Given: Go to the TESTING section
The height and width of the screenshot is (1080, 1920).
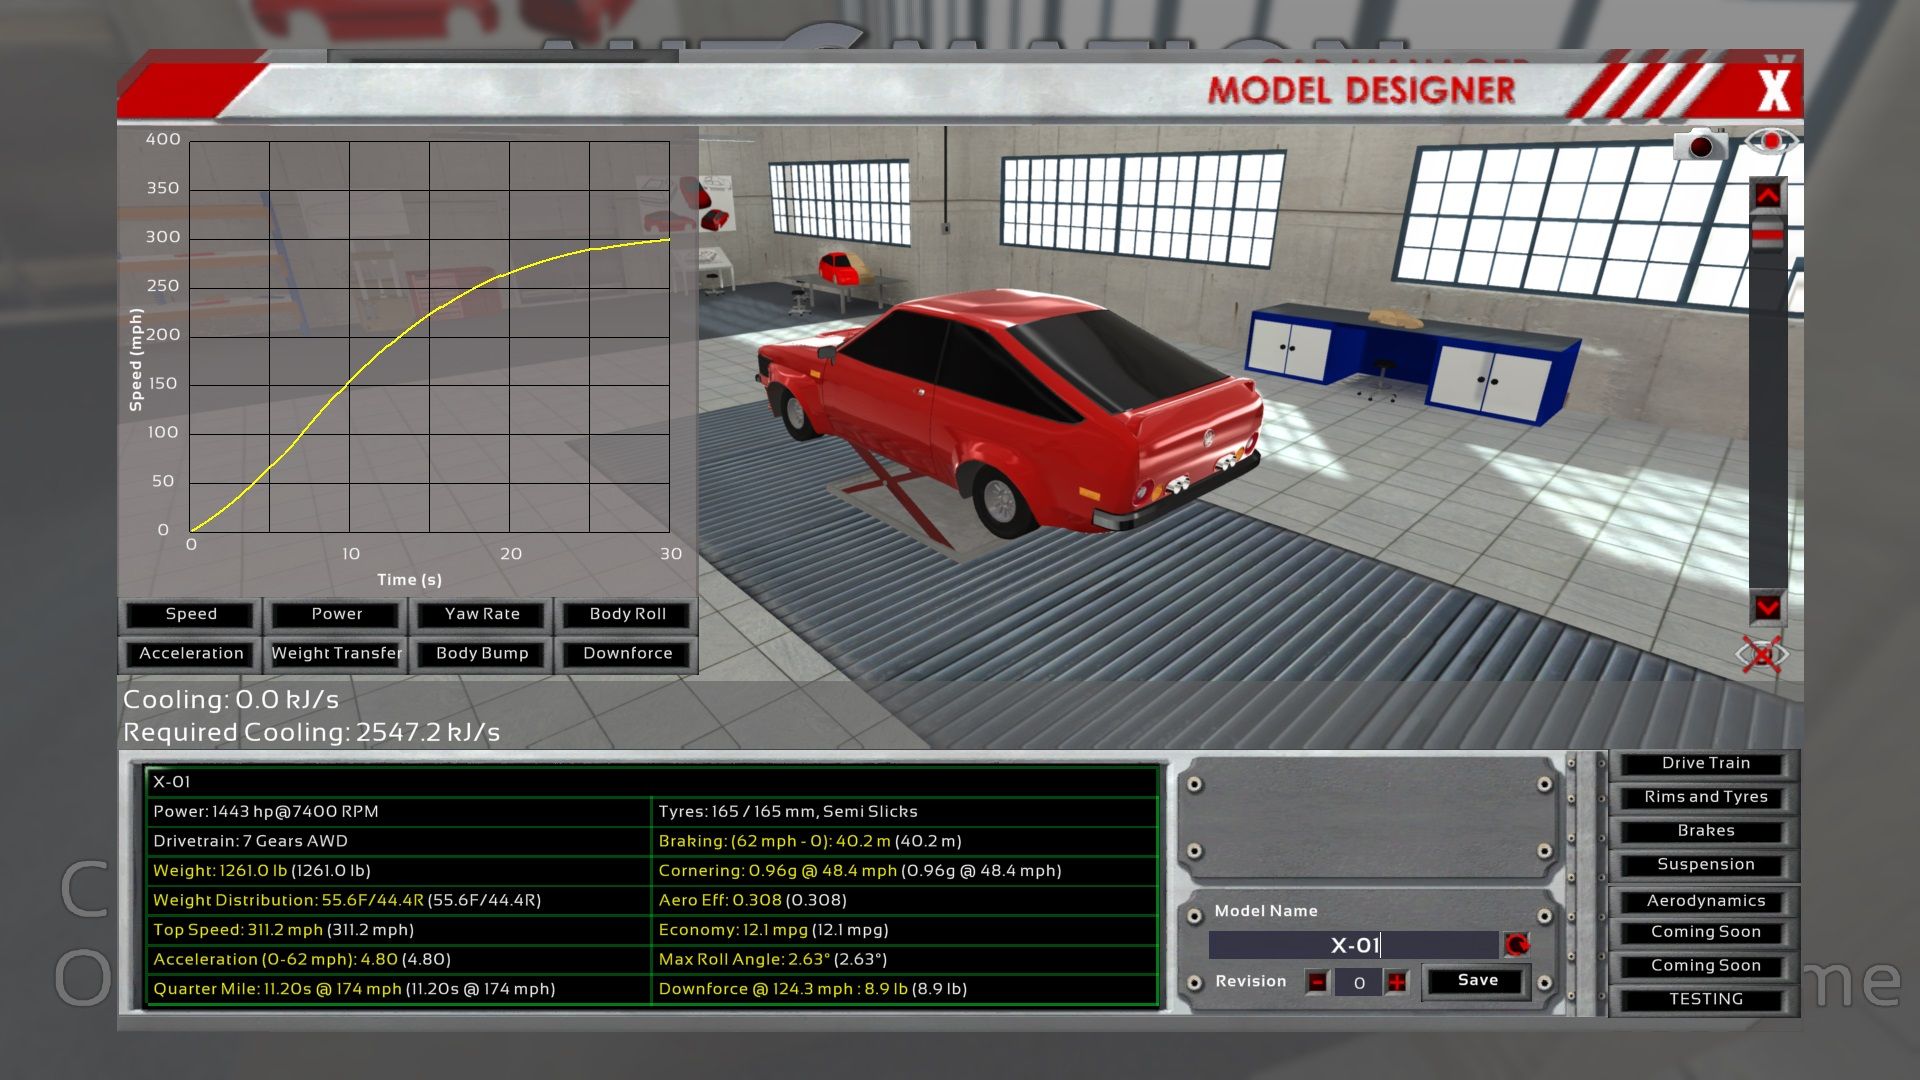Looking at the screenshot, I should (x=1705, y=999).
